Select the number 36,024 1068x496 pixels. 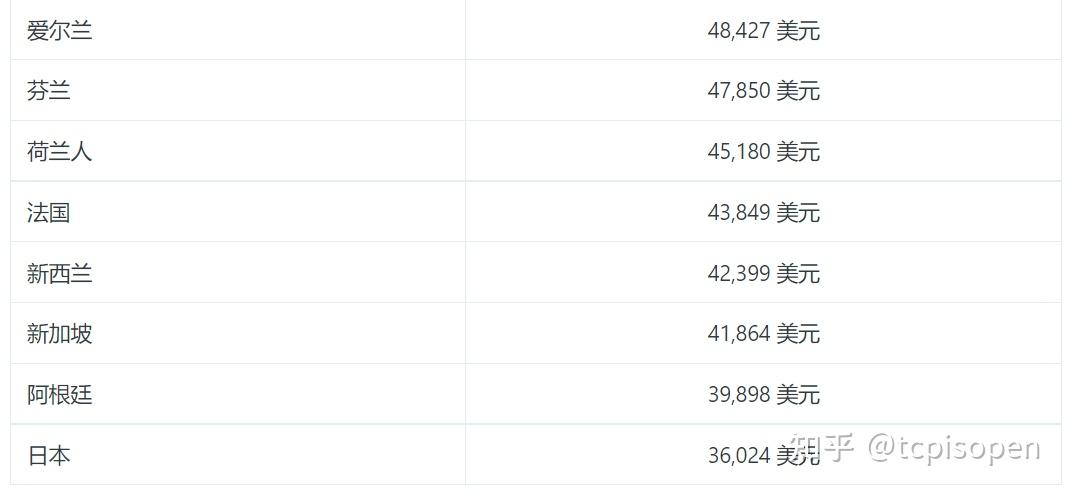(739, 456)
